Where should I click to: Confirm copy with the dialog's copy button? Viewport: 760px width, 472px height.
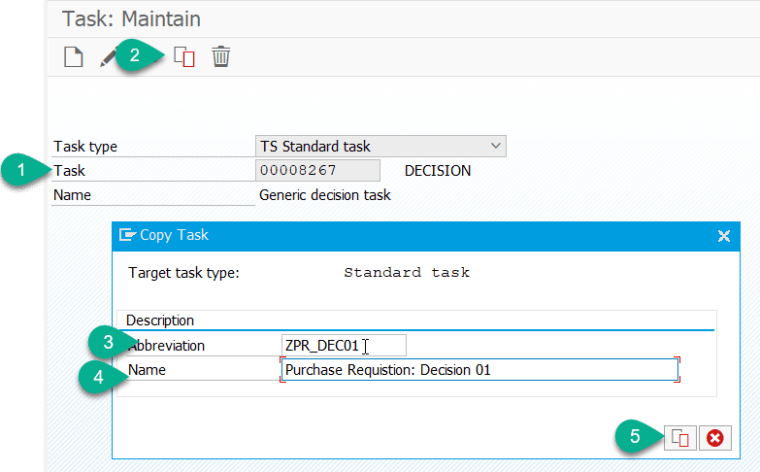pos(681,437)
